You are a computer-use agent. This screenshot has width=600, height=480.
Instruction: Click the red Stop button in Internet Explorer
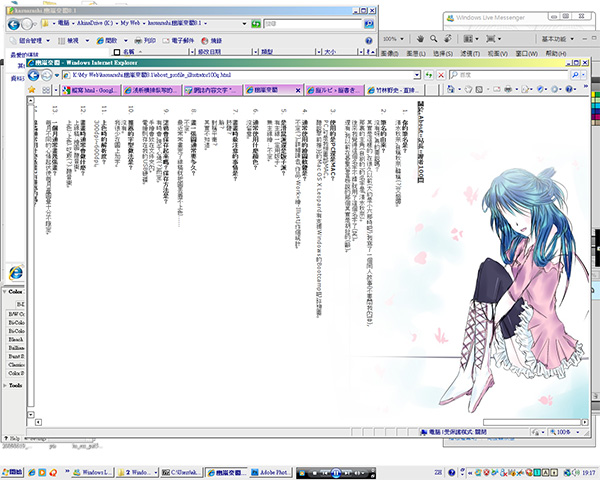point(441,75)
